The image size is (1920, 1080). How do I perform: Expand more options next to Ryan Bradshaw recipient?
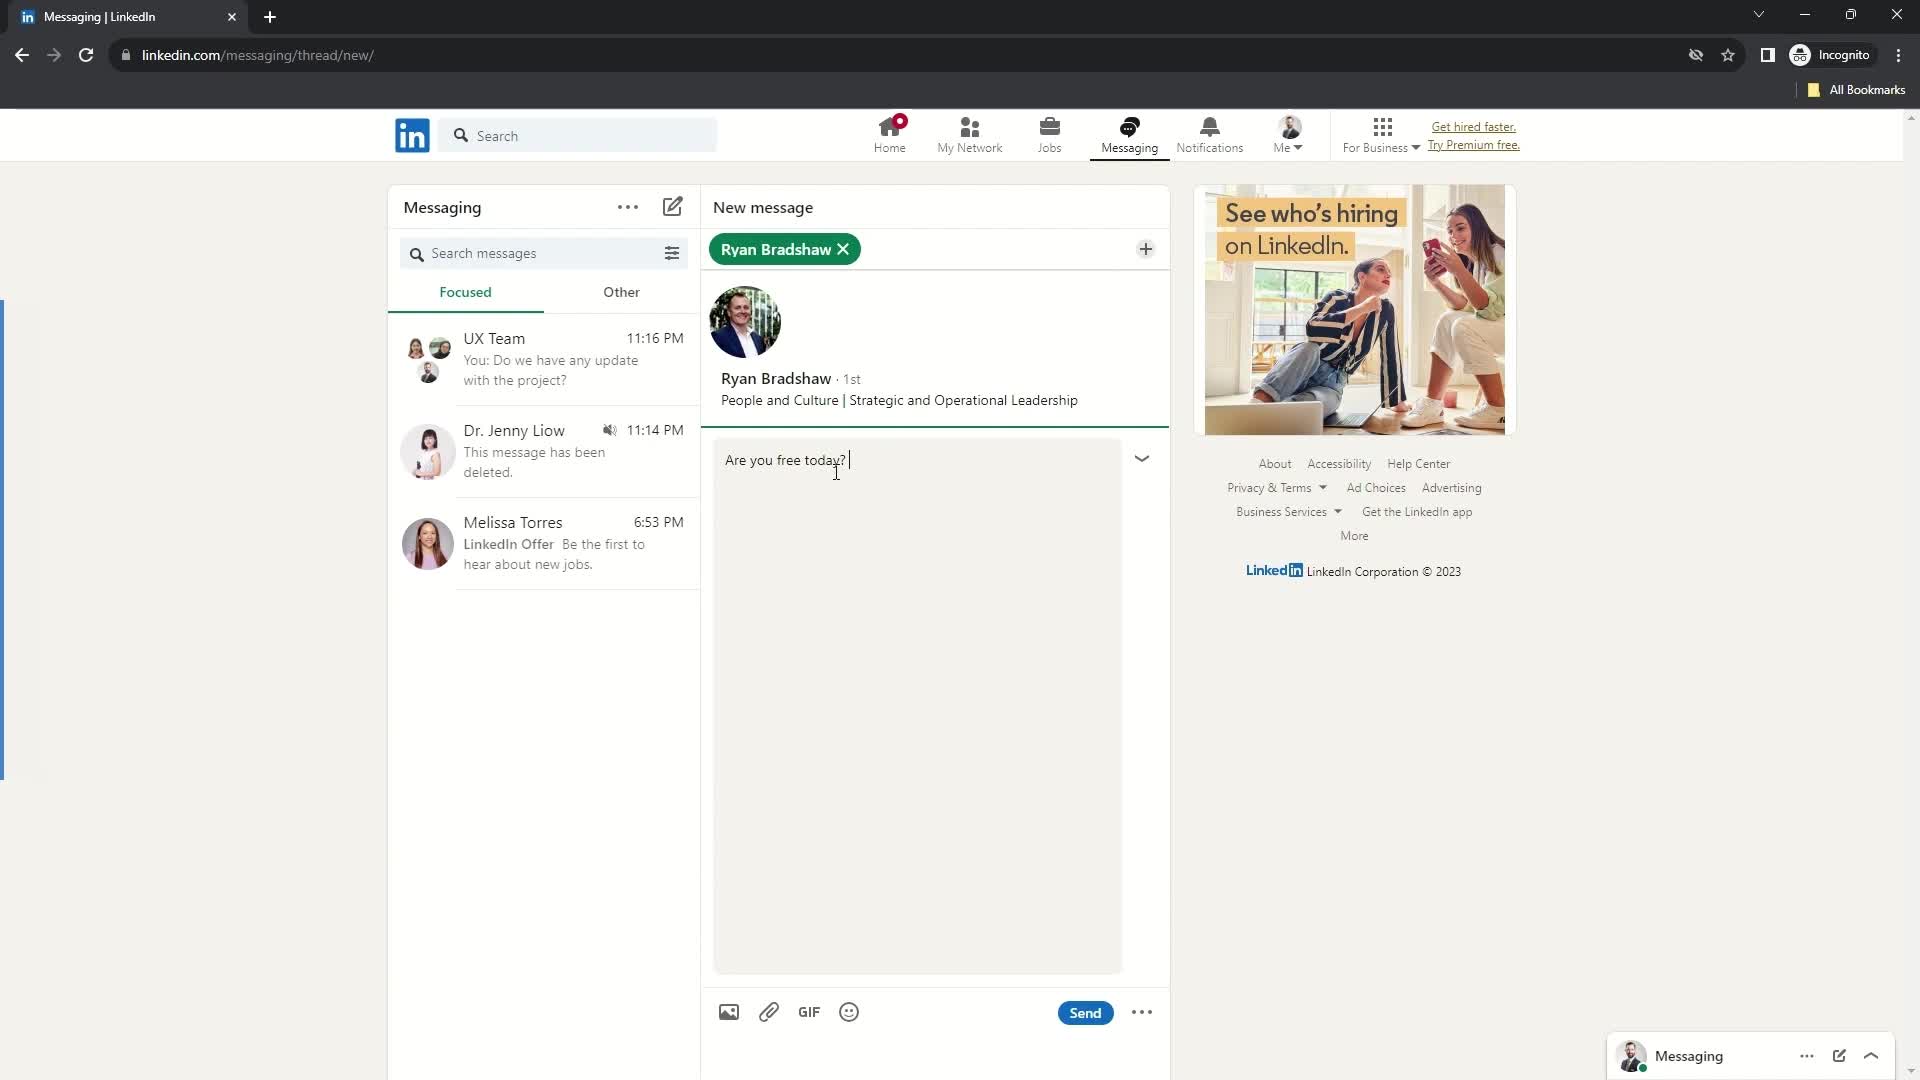[x=1145, y=249]
